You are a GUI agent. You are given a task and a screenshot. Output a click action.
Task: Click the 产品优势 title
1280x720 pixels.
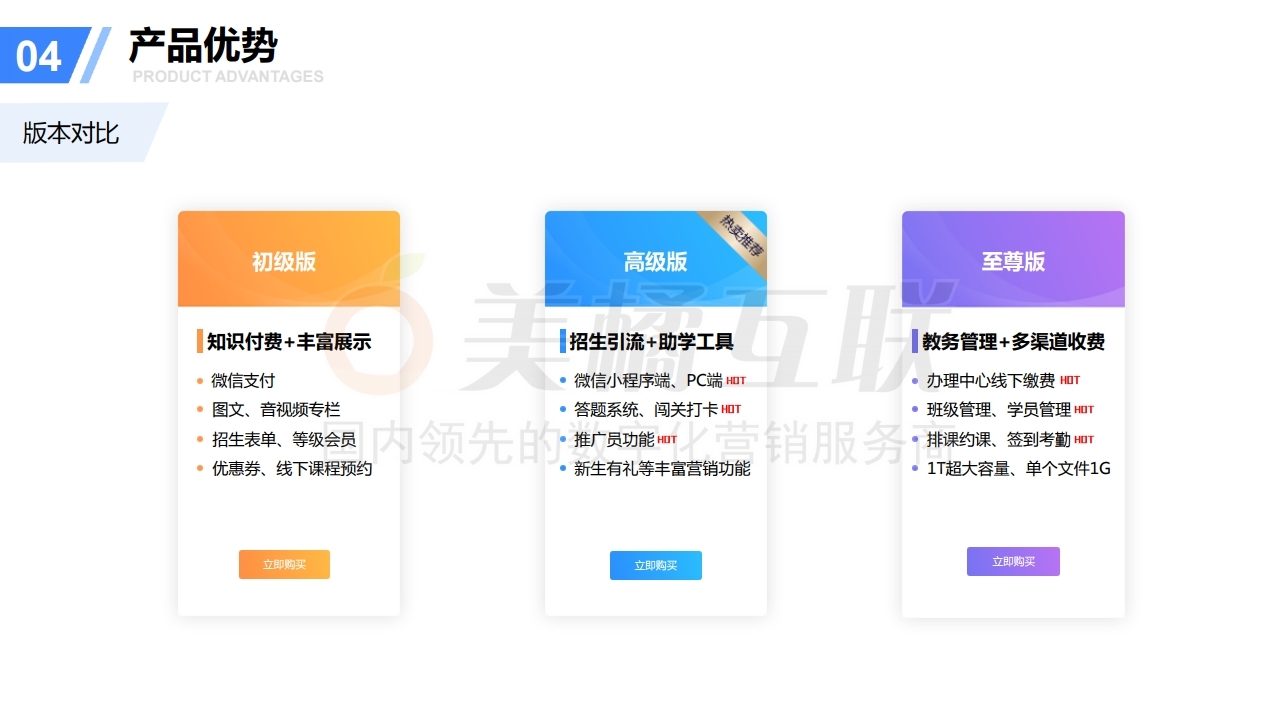203,46
